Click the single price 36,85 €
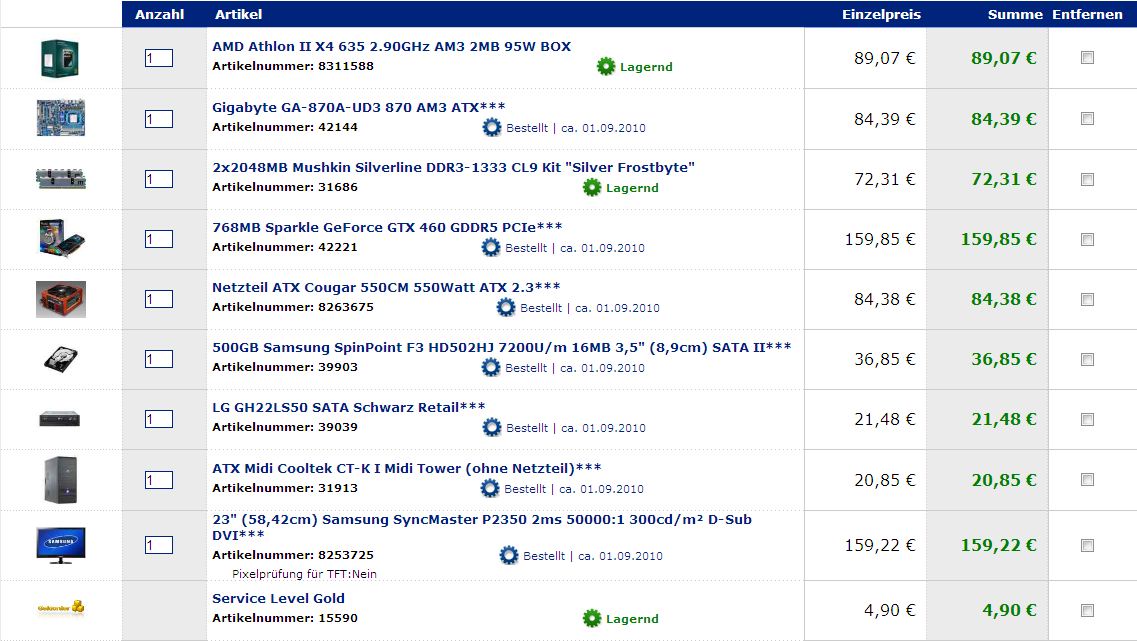The height and width of the screenshot is (641, 1137). [x=885, y=359]
